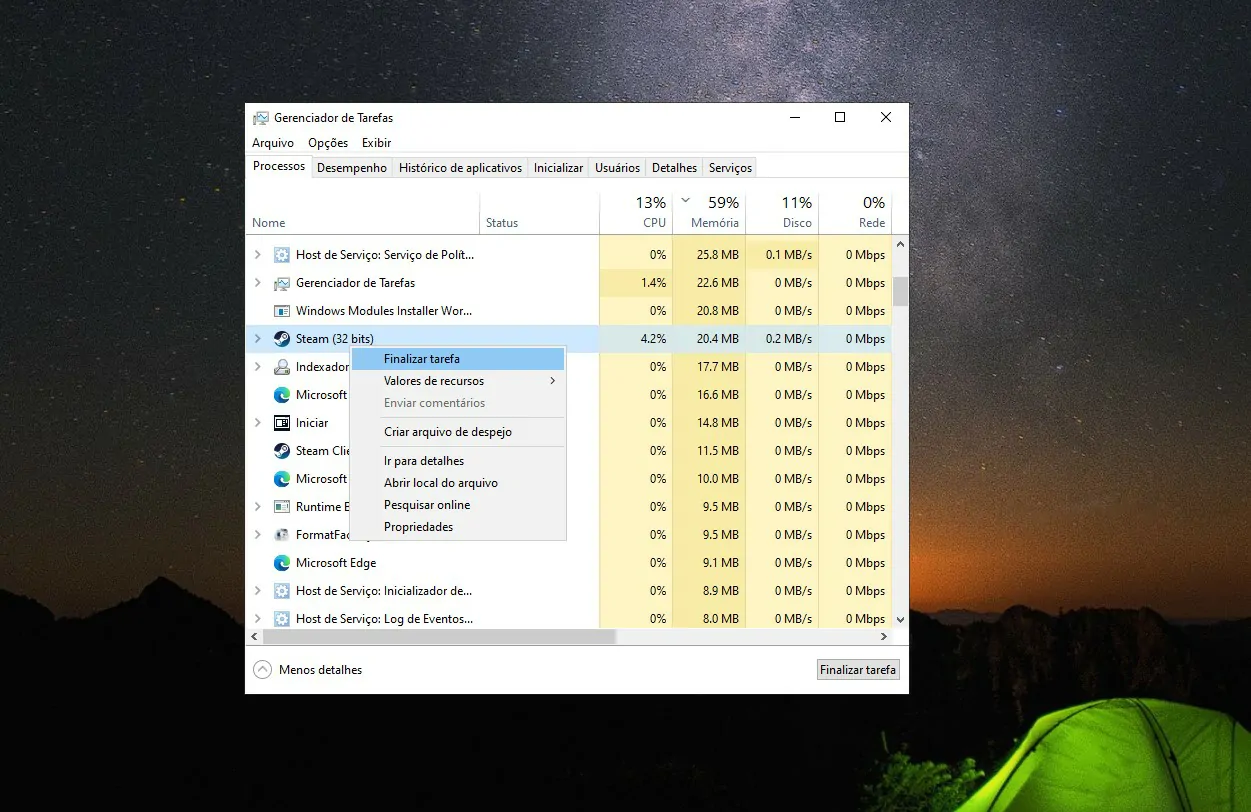This screenshot has width=1251, height=812.
Task: Sort by the Nome column header
Action: click(362, 212)
